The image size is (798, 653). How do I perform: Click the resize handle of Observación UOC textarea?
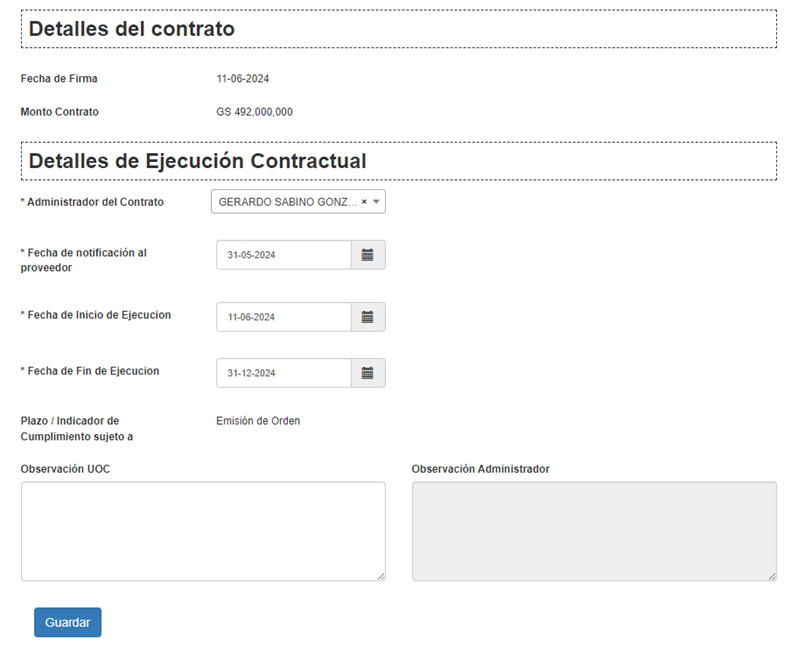380,576
